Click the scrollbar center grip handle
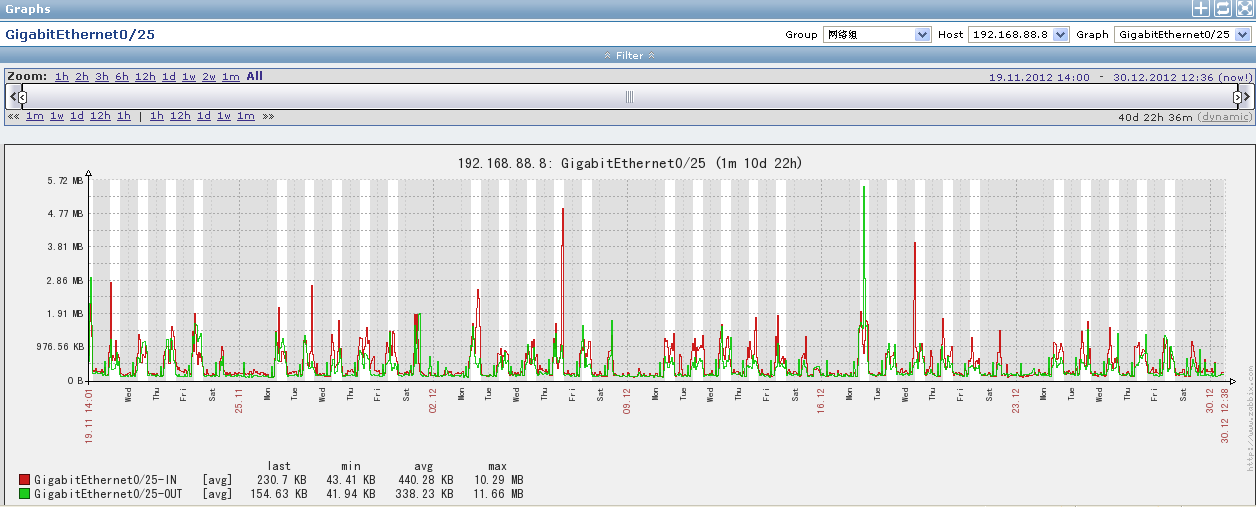 point(630,97)
